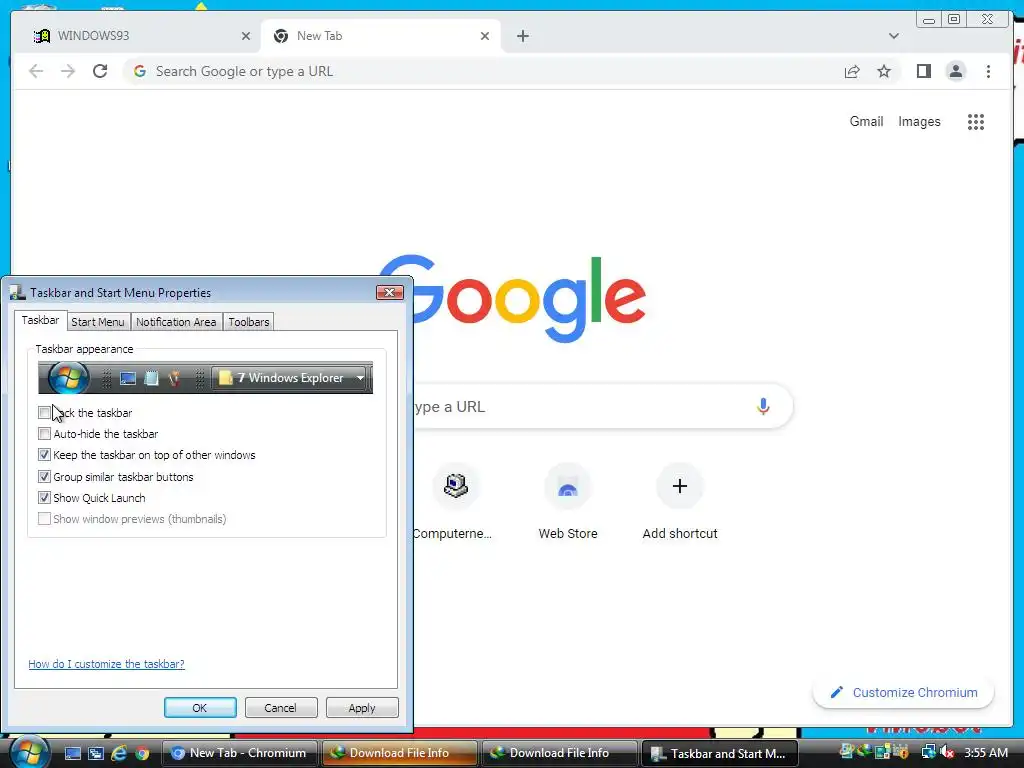
Task: Start voice search with microphone icon
Action: click(763, 406)
